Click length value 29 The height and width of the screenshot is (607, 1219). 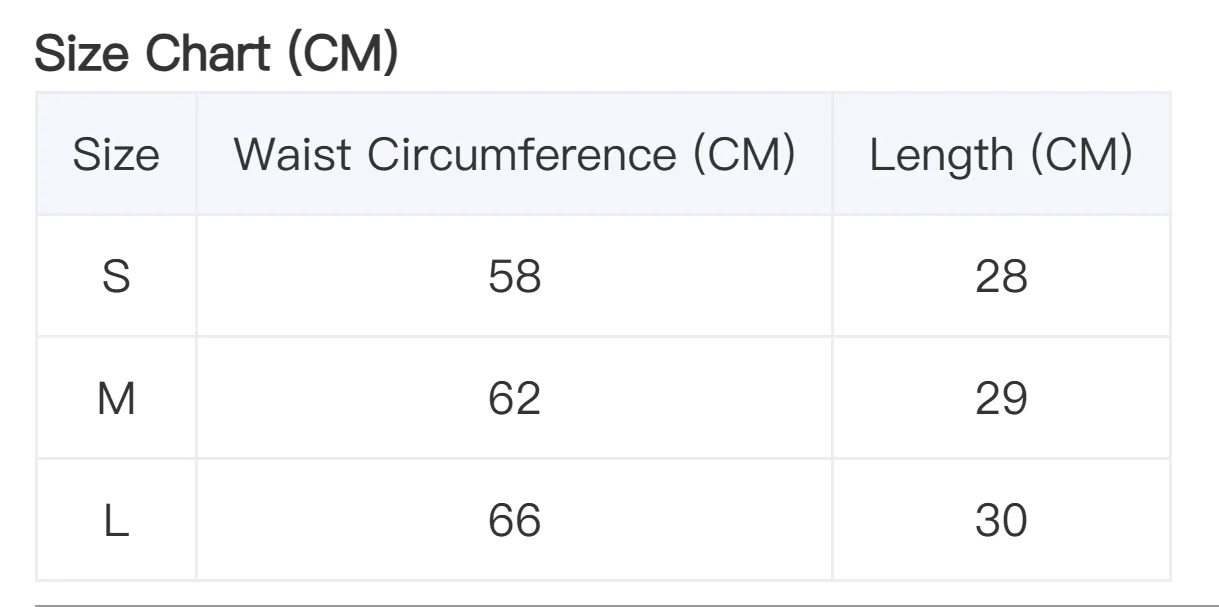[x=1001, y=398]
